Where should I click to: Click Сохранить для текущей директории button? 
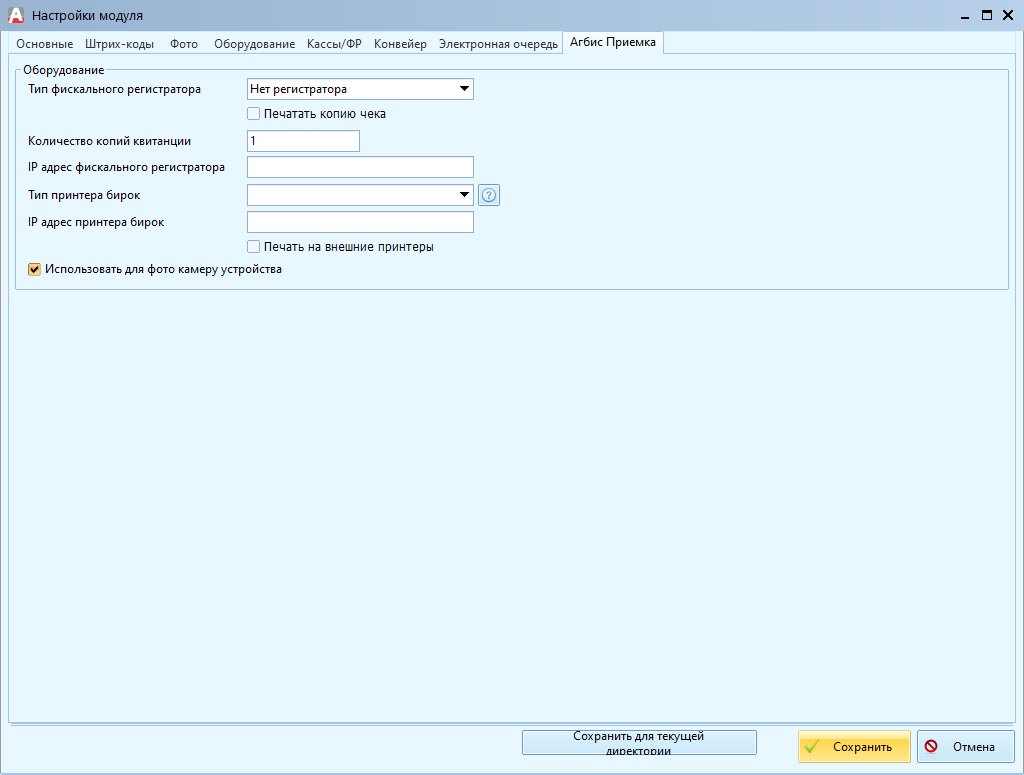pos(639,742)
